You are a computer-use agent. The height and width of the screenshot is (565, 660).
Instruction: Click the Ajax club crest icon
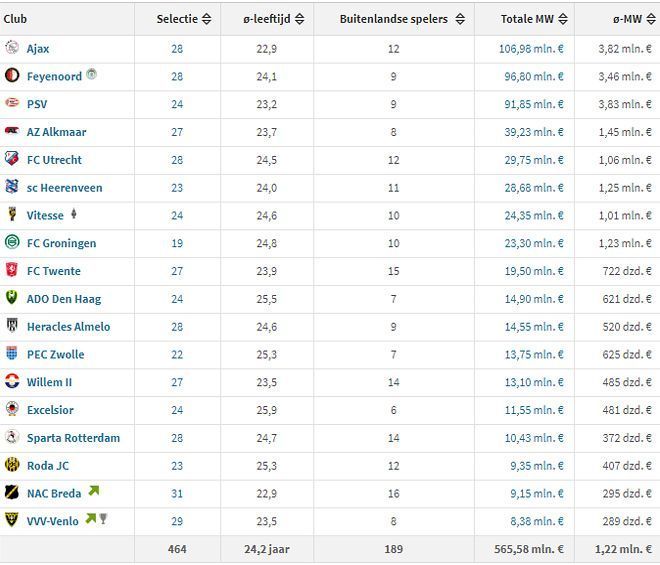tap(12, 48)
